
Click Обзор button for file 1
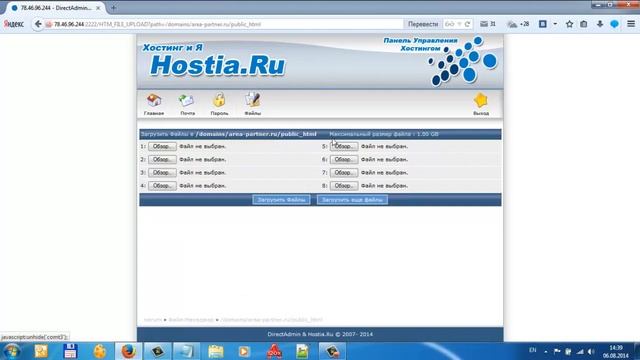(x=162, y=146)
